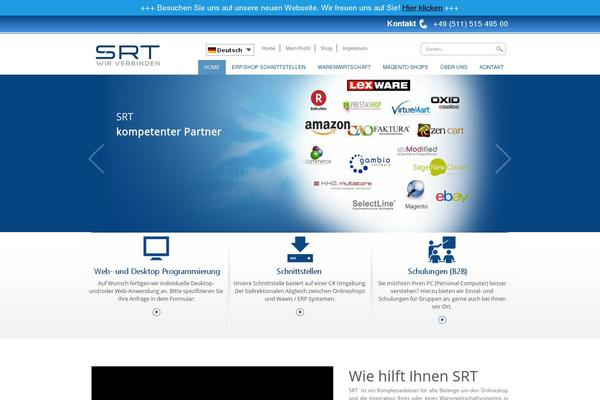Click the Schulungen (B2B) heading

[437, 271]
